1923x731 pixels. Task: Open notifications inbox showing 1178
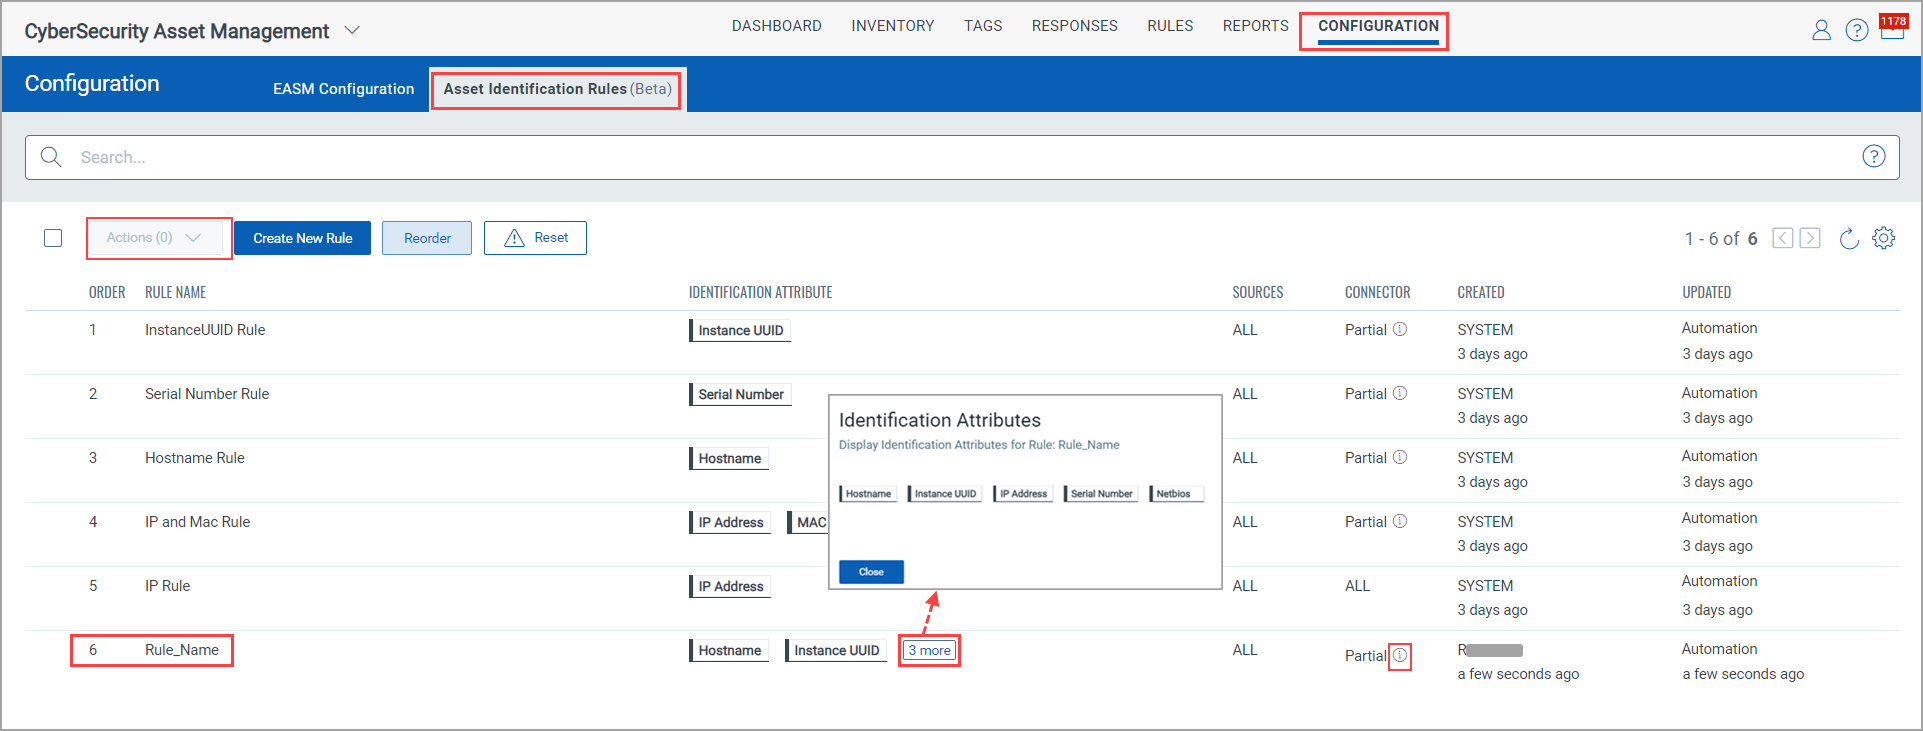coord(1892,27)
